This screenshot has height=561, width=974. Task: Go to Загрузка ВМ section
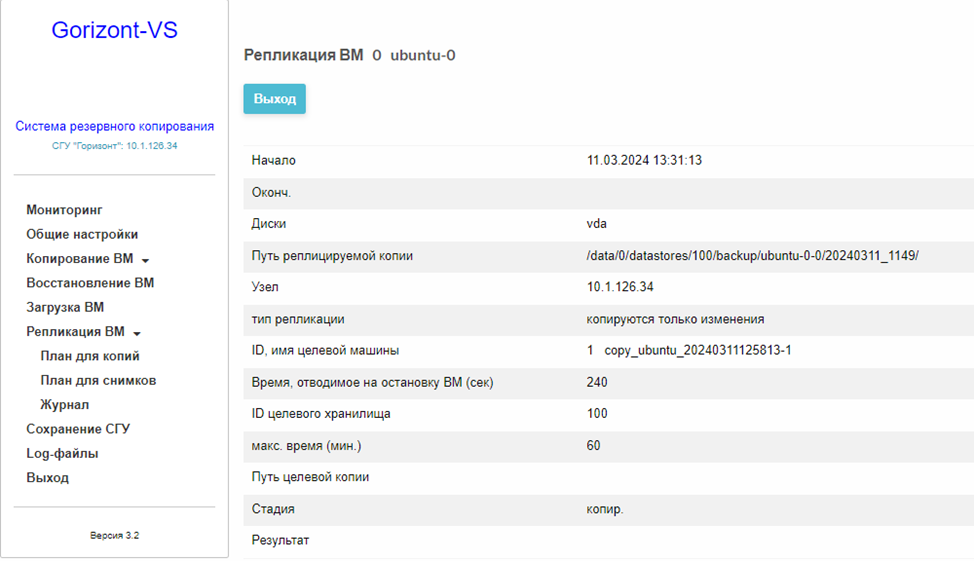pyautogui.click(x=65, y=307)
